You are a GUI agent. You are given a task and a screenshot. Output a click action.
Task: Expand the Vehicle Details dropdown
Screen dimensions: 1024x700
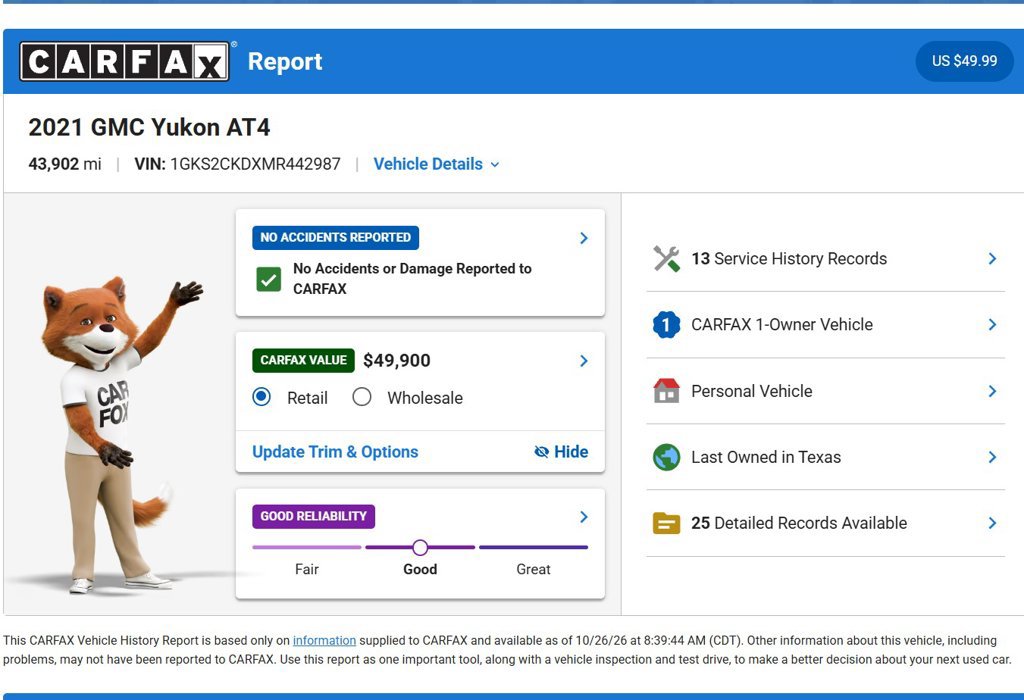pyautogui.click(x=436, y=164)
